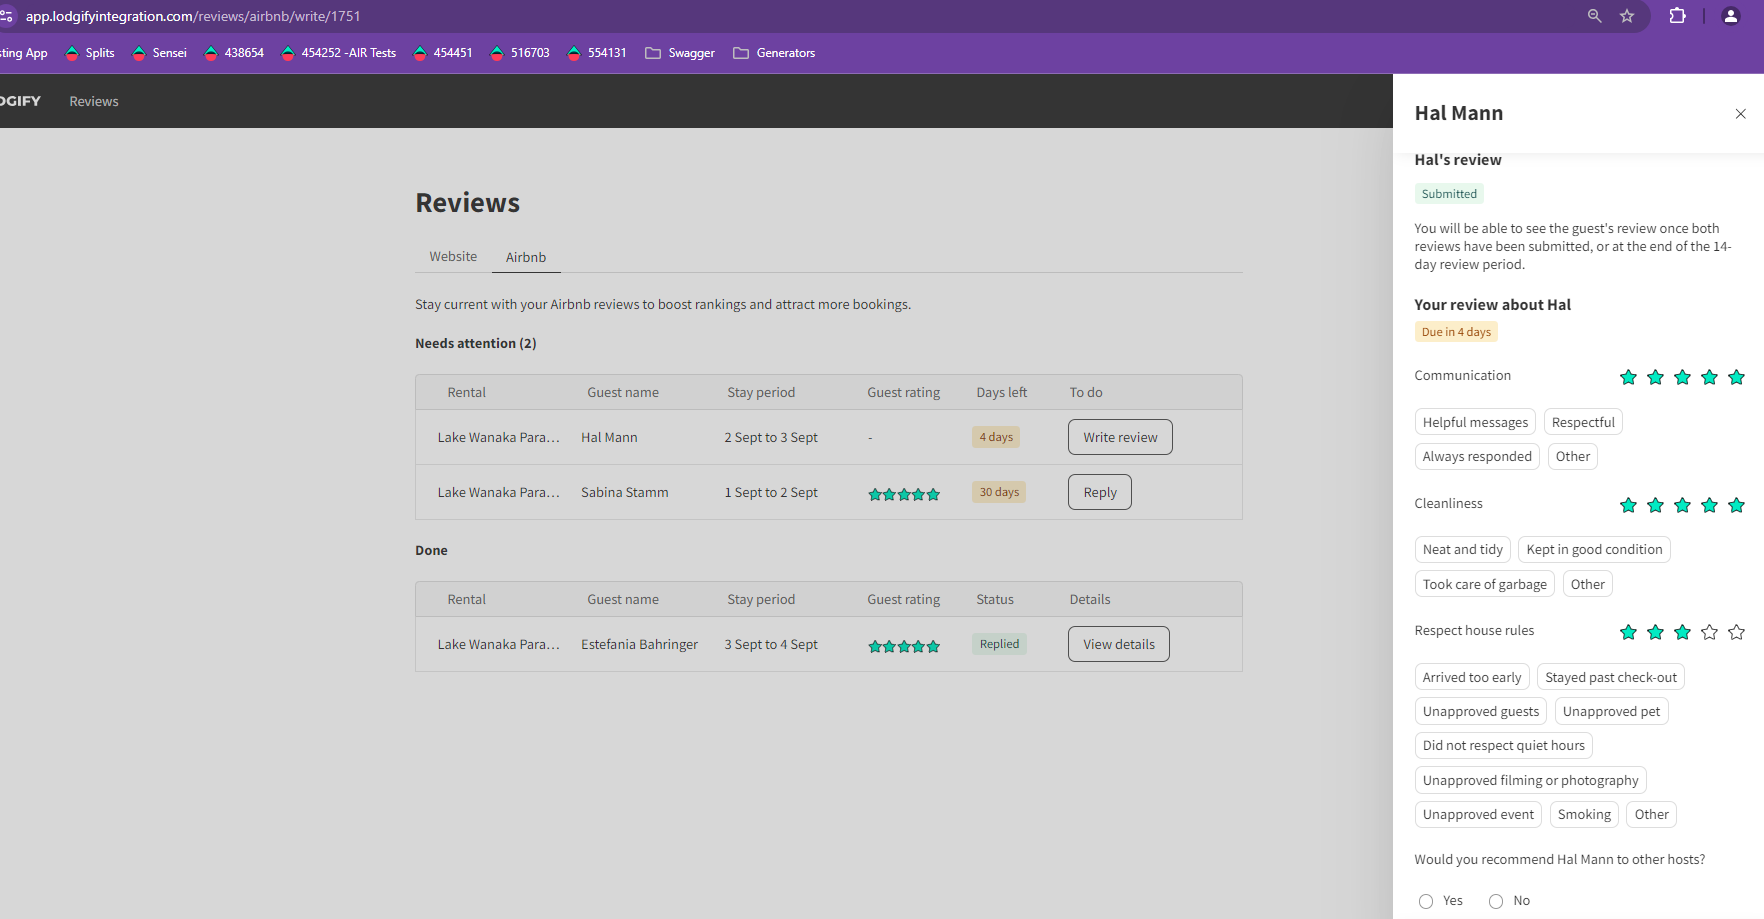Toggle the Neat and tidy tag
Screen dimensions: 1764x919
pyautogui.click(x=1462, y=549)
